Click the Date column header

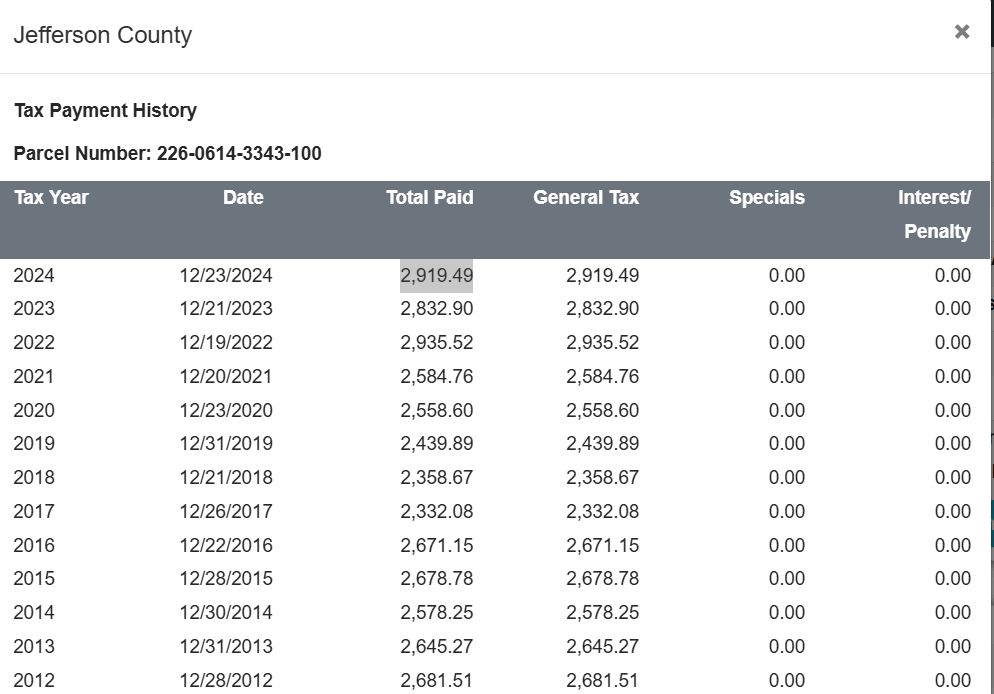click(243, 198)
